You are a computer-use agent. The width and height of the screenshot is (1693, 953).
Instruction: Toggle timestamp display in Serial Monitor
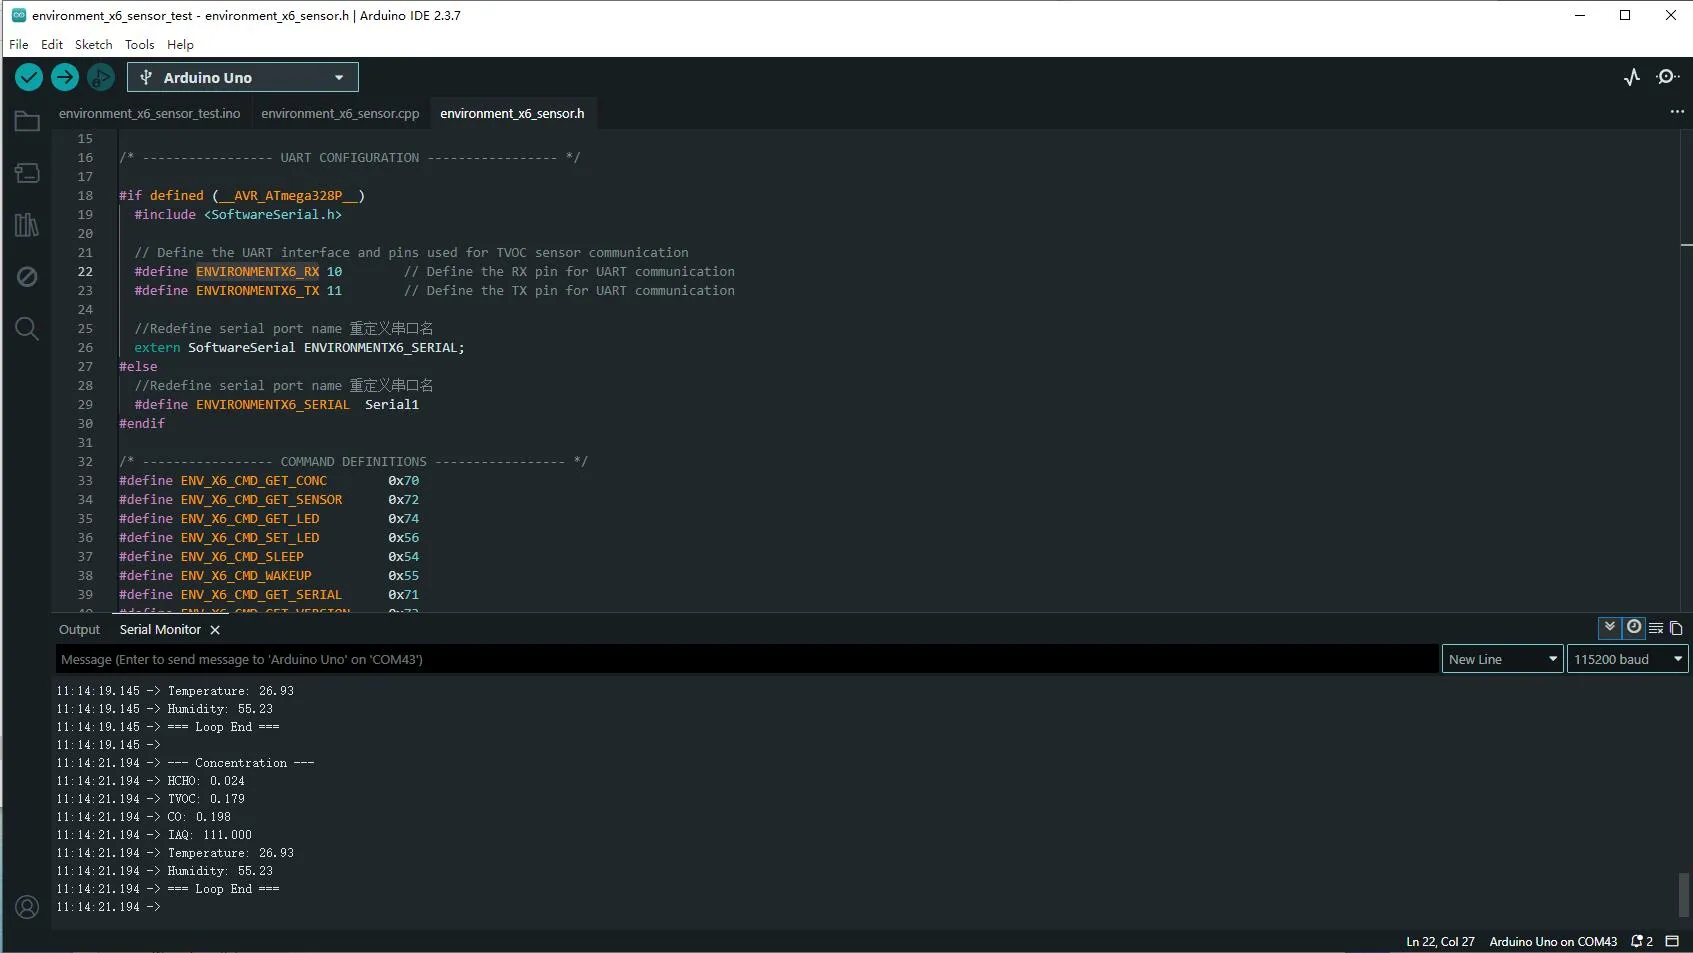1634,627
